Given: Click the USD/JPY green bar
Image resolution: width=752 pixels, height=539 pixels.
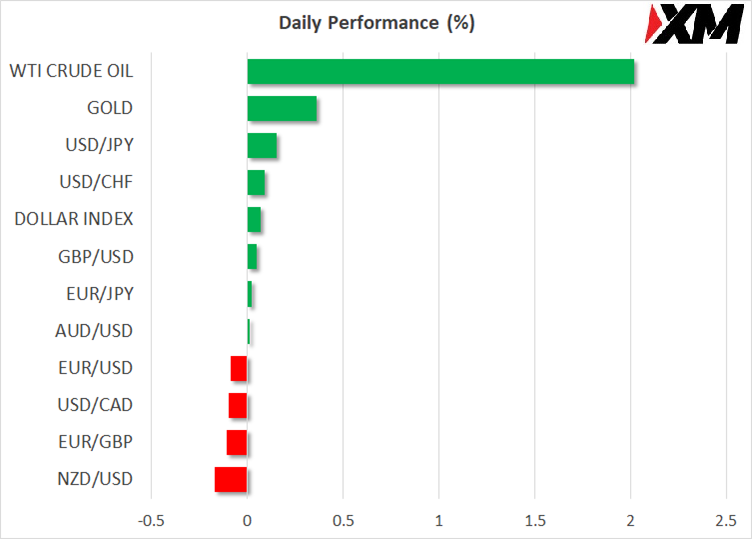Looking at the screenshot, I should click(262, 146).
